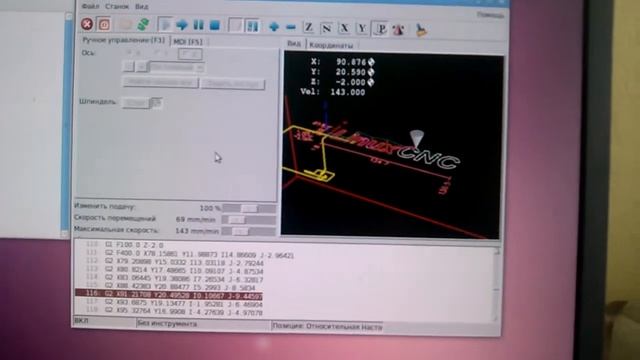Select G-code line 117

[x=174, y=303]
